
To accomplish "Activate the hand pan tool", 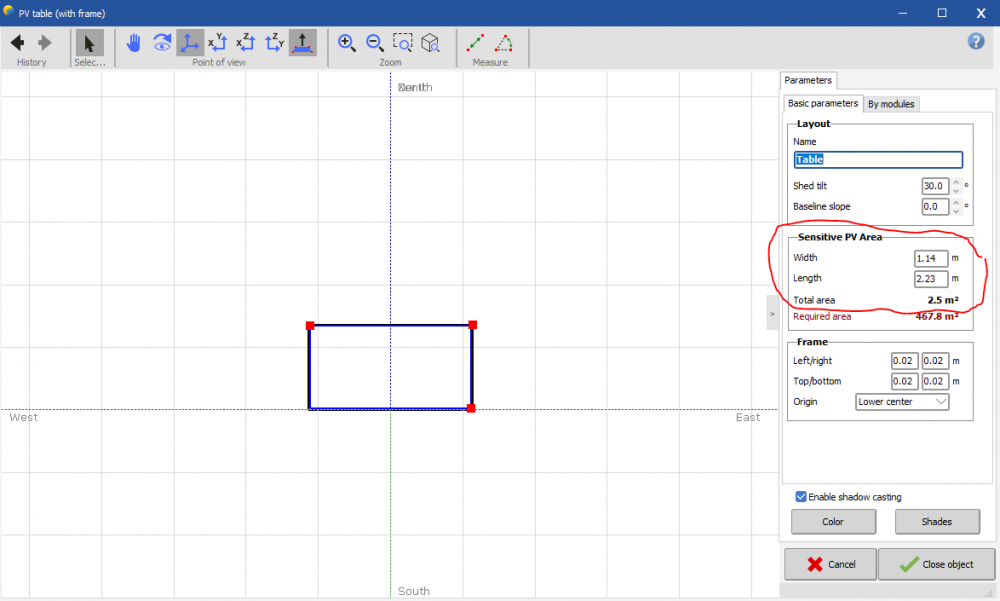I will pyautogui.click(x=134, y=43).
